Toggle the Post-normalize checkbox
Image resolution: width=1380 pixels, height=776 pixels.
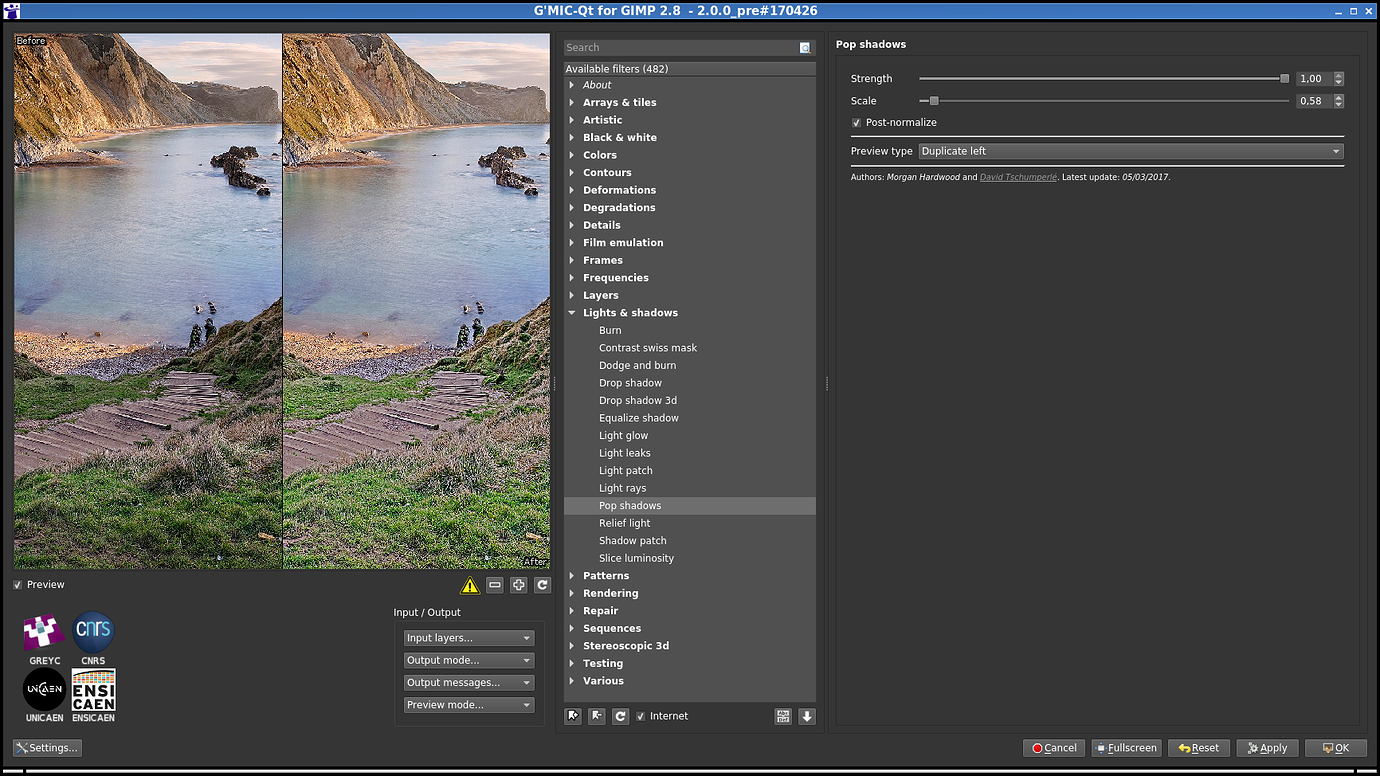click(x=856, y=122)
